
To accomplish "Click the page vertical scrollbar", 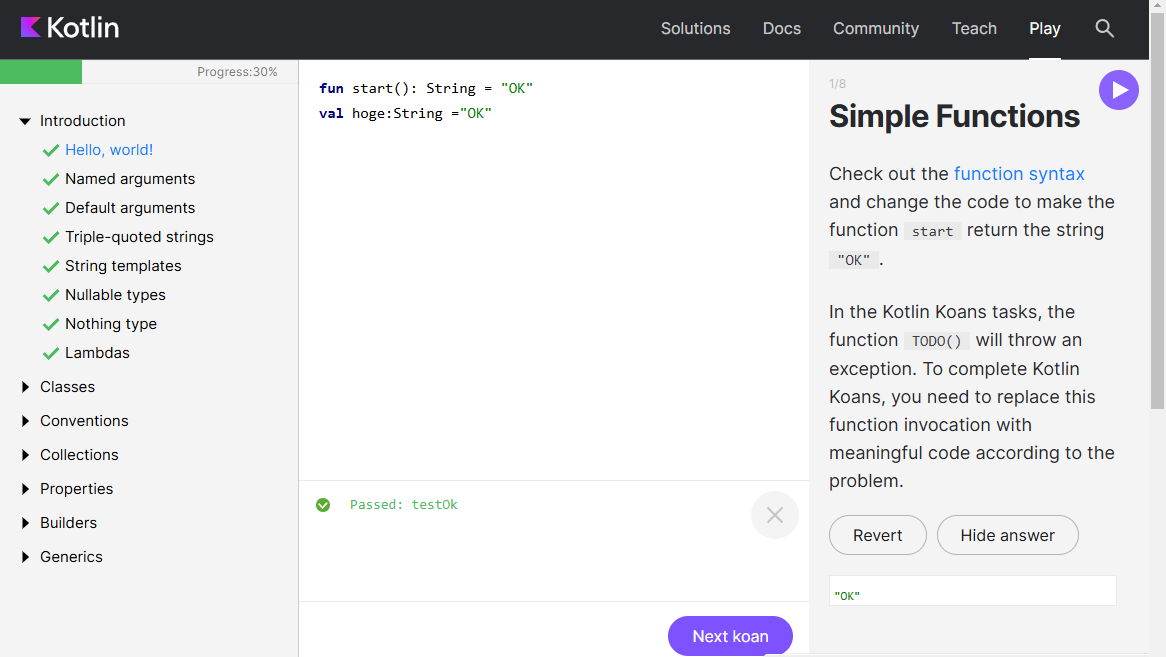I will tap(1157, 212).
